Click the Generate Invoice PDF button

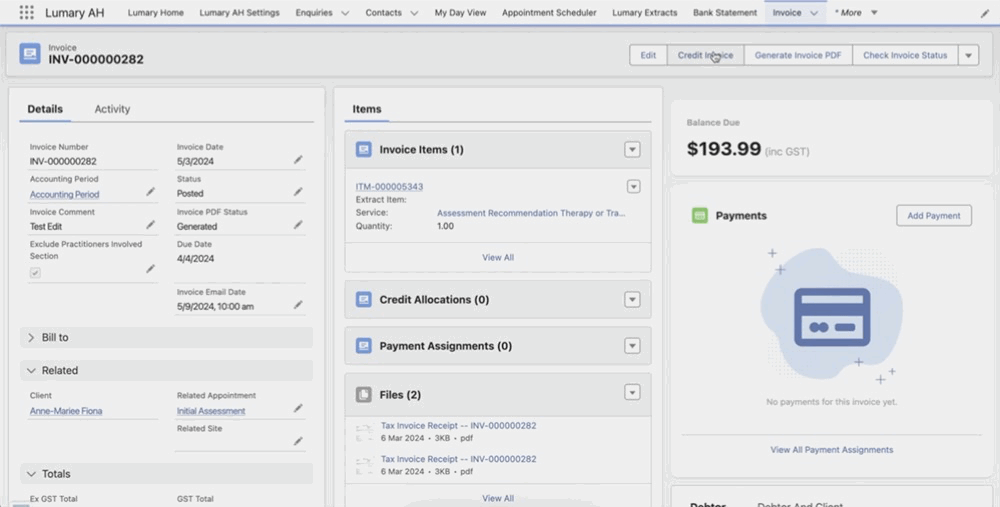[x=797, y=55]
